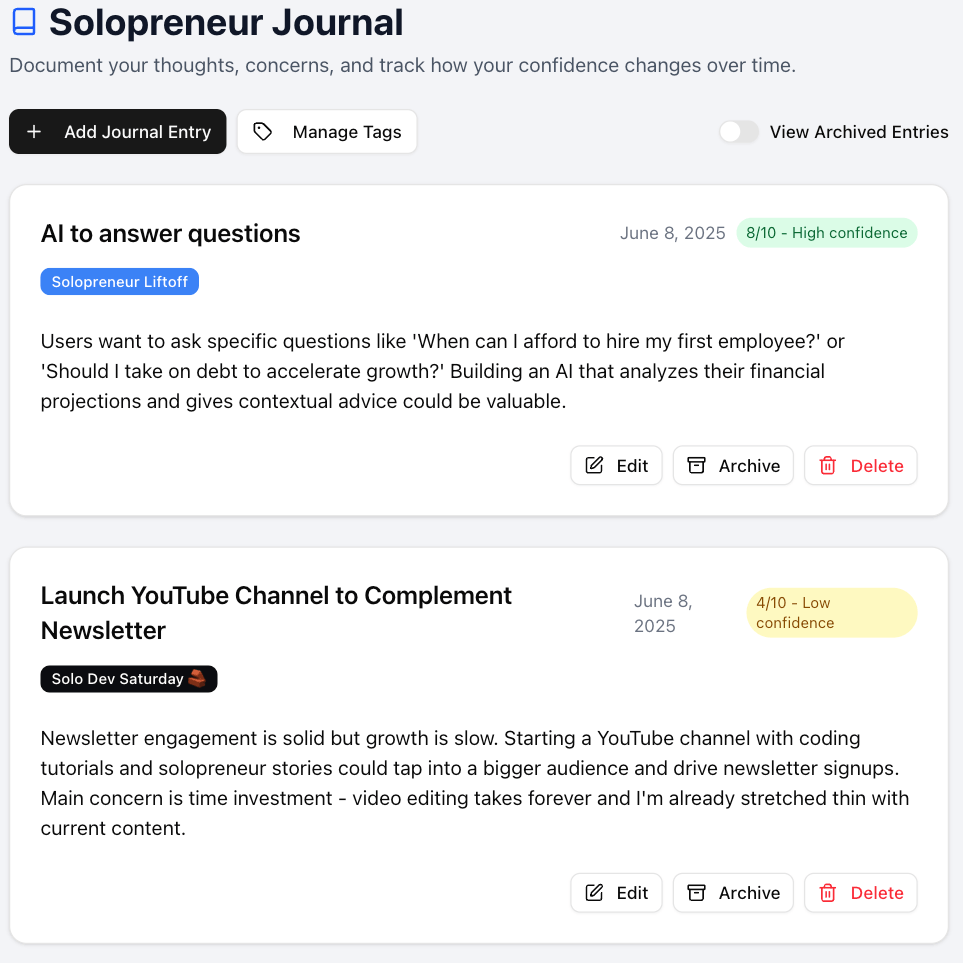Click the plus icon on Add Journal Entry
Screen dimensions: 963x963
click(x=34, y=131)
